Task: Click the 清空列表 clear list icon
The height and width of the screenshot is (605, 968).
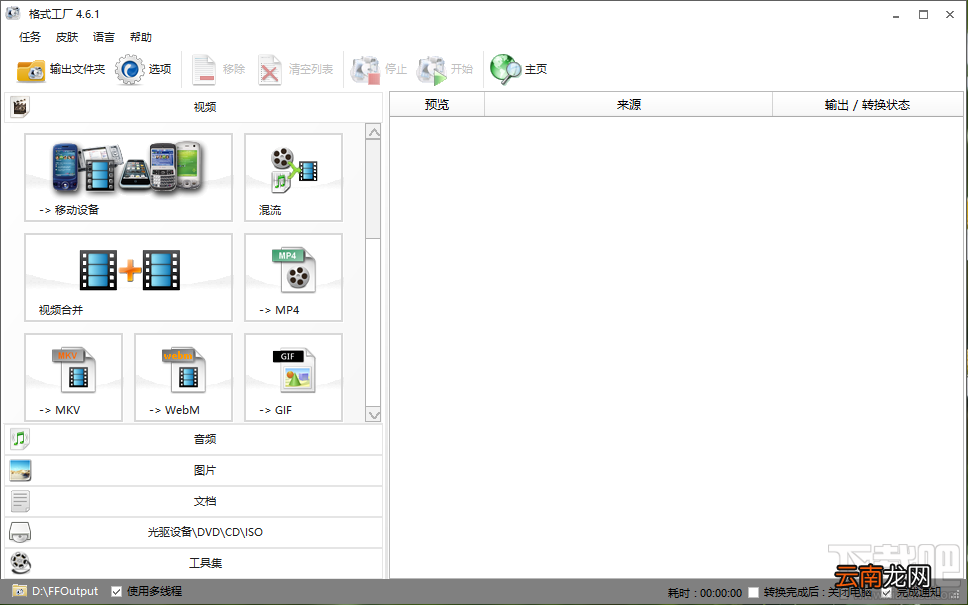Action: (270, 69)
